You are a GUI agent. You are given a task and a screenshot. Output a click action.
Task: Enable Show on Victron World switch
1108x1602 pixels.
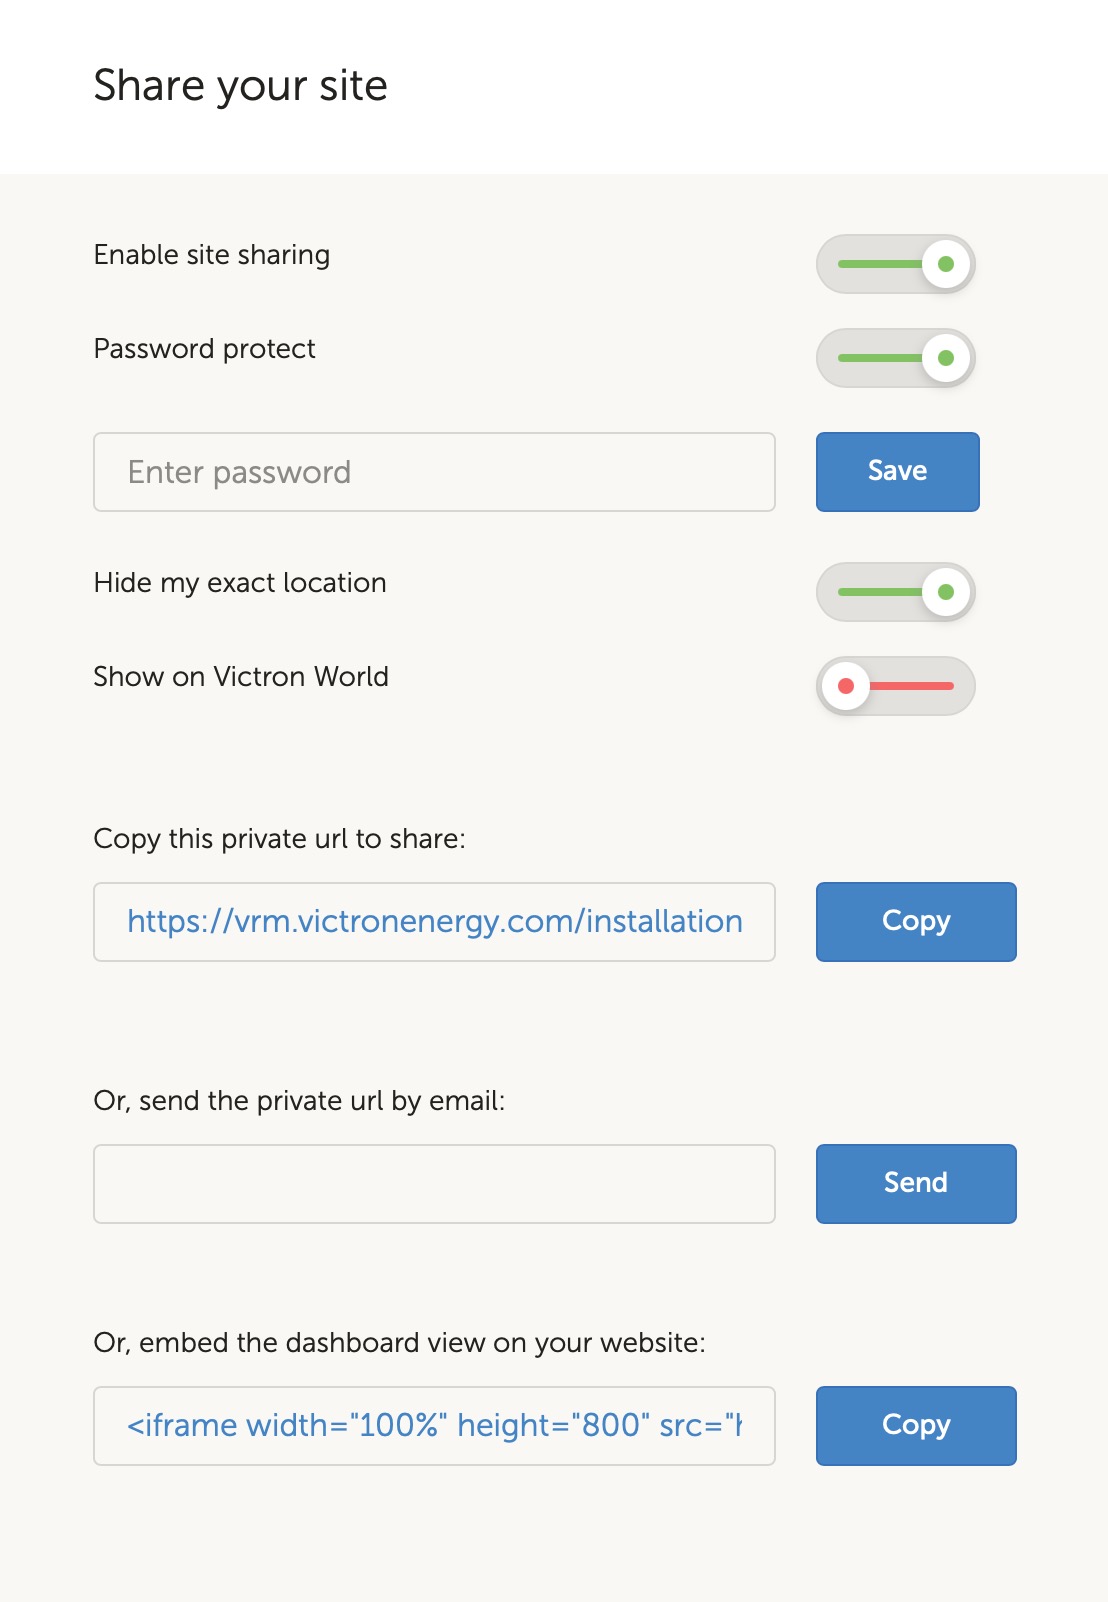pos(895,686)
